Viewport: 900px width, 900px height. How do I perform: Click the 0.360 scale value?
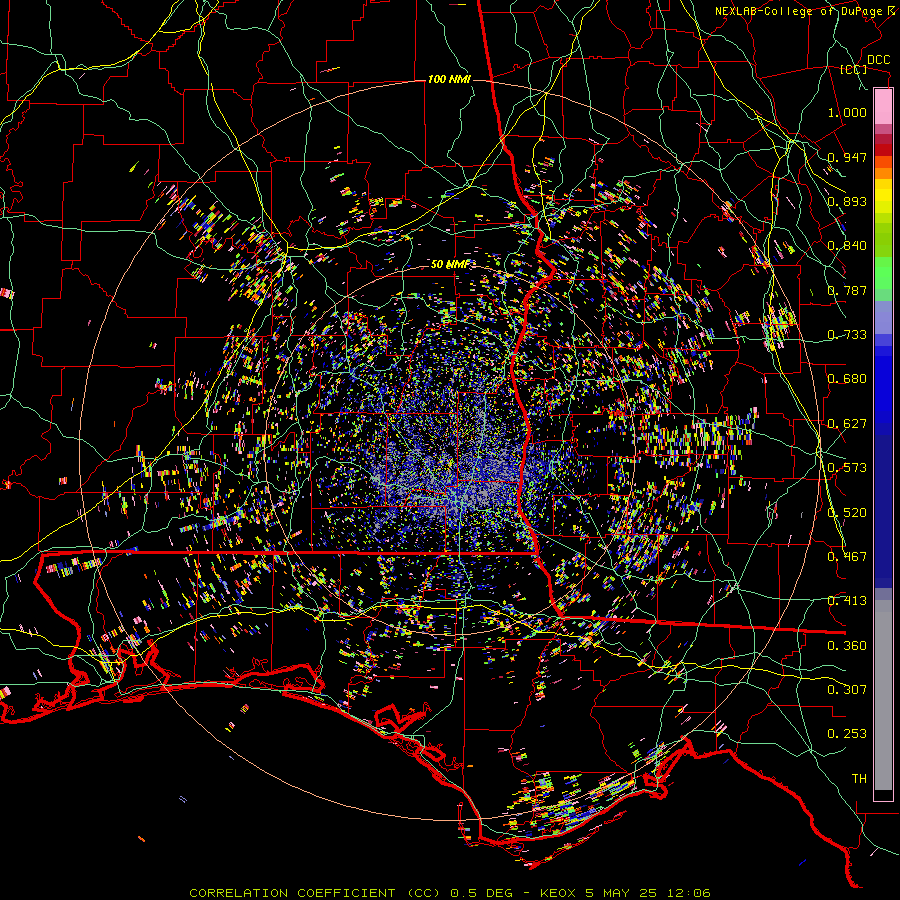pos(847,646)
